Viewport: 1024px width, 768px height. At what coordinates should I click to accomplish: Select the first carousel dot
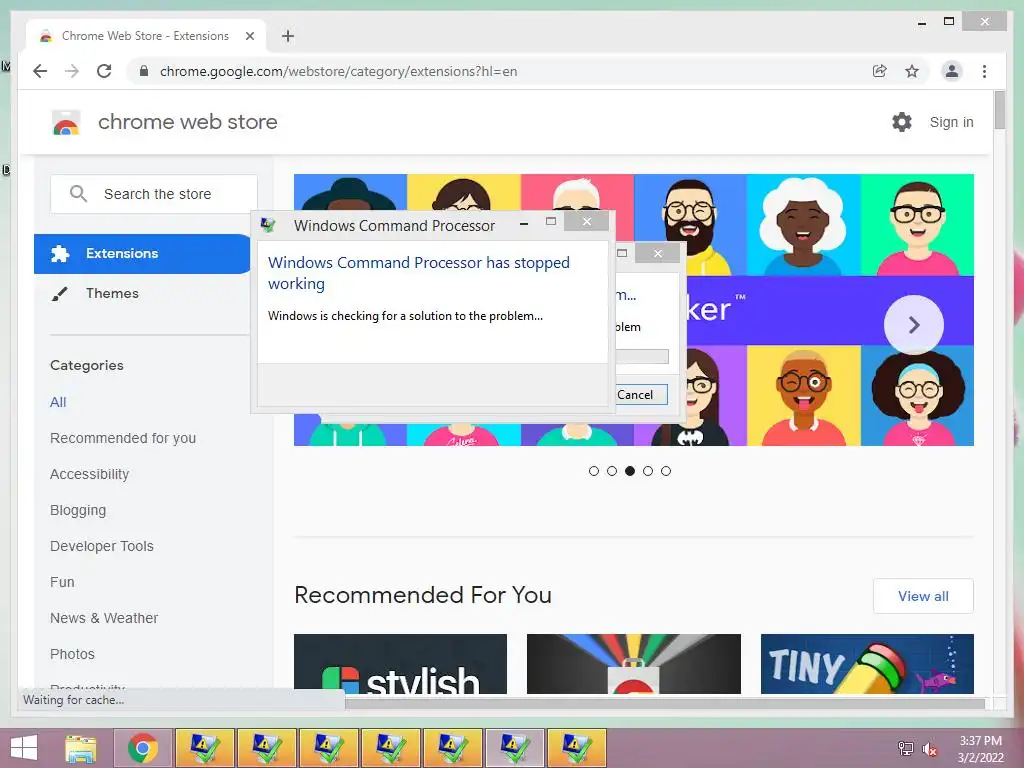pos(594,471)
